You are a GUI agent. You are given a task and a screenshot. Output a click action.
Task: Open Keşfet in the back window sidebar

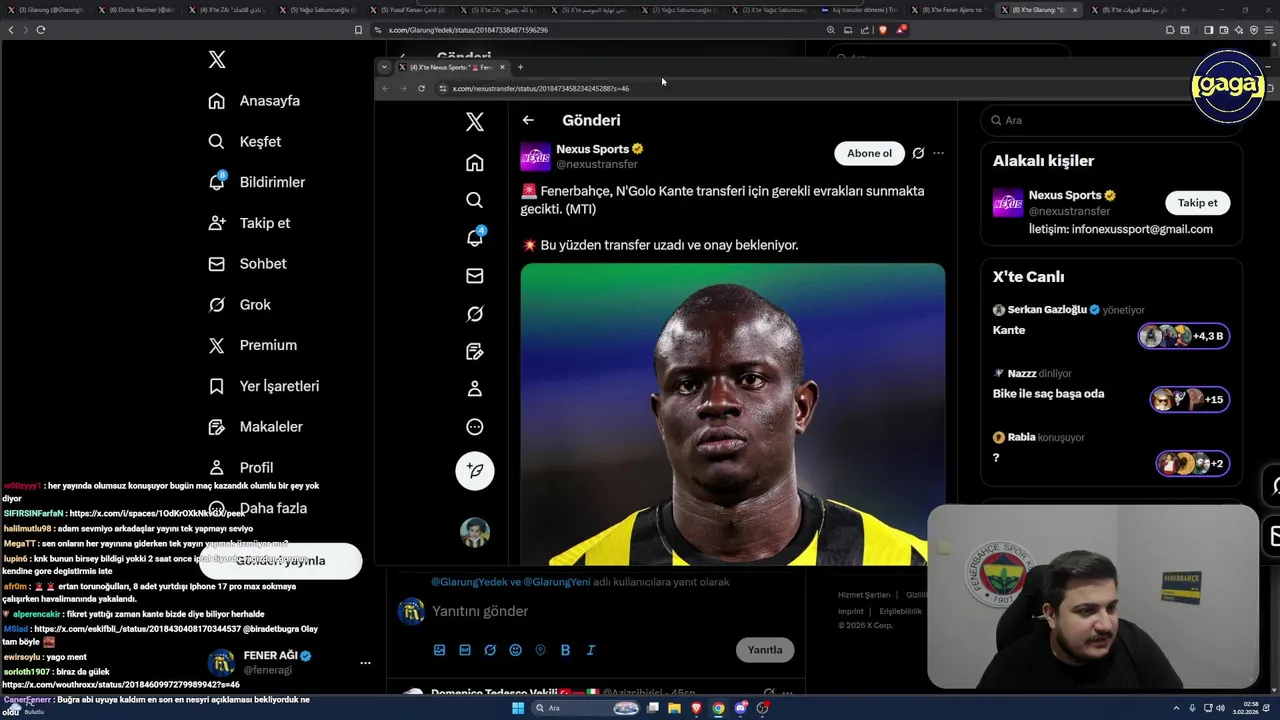[245, 142]
